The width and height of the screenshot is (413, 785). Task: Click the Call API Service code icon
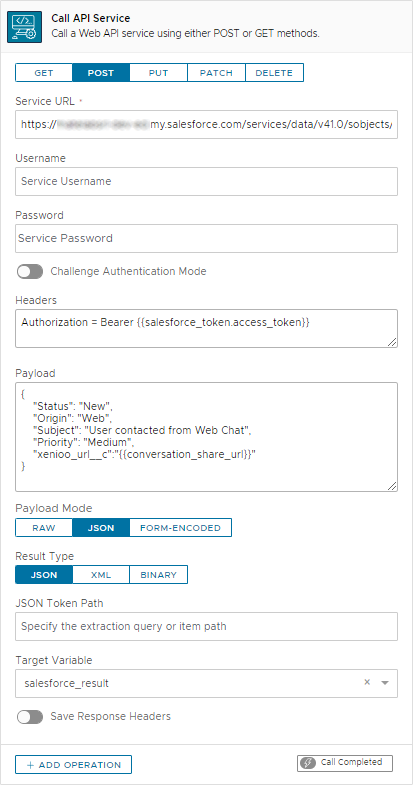pos(25,28)
